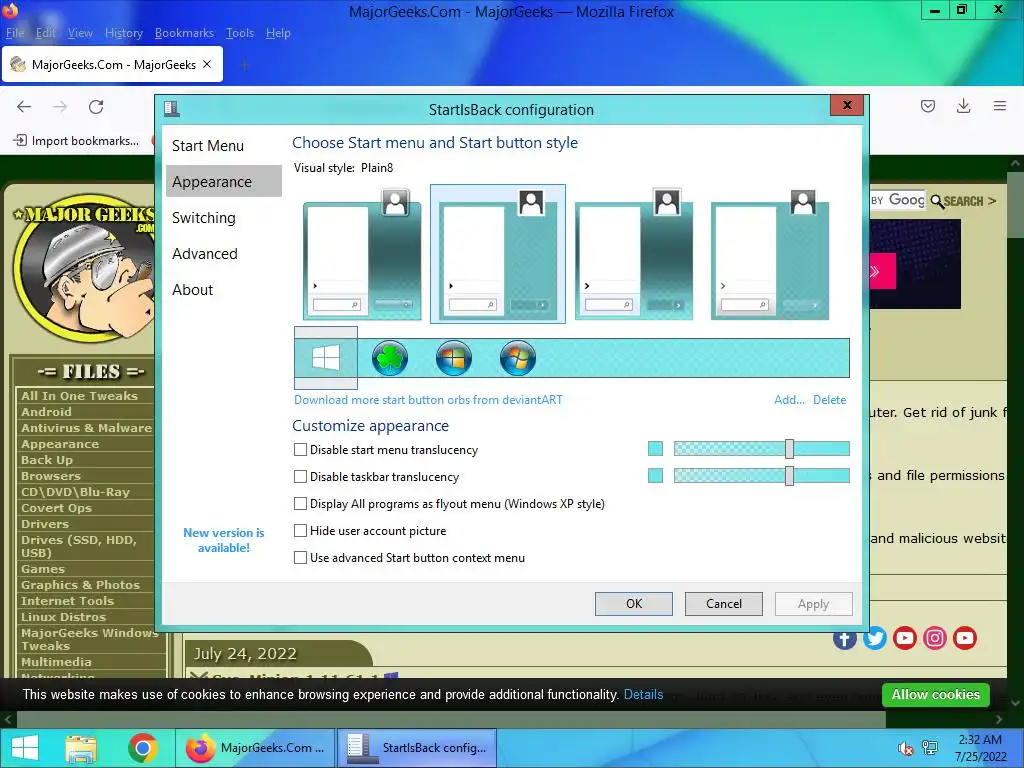Click the greyed Apply button
The image size is (1024, 768).
tap(814, 603)
